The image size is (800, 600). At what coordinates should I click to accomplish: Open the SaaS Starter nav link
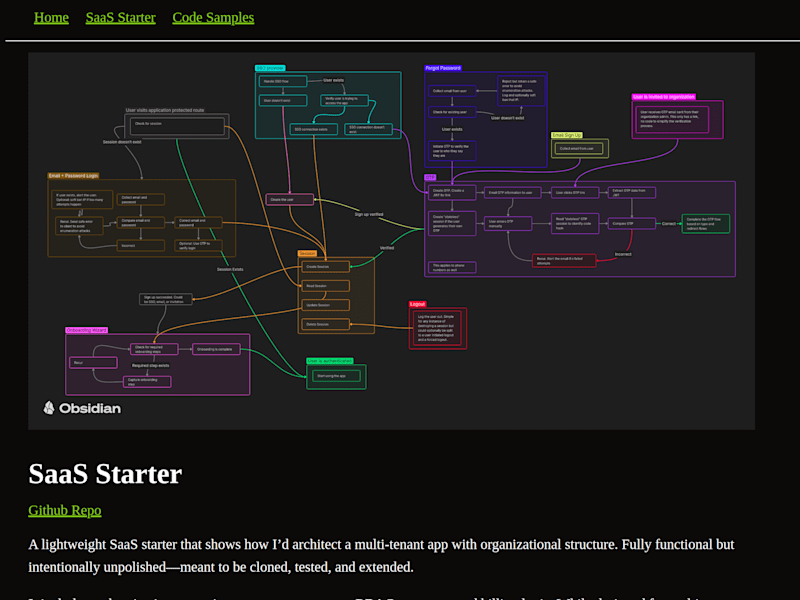120,17
